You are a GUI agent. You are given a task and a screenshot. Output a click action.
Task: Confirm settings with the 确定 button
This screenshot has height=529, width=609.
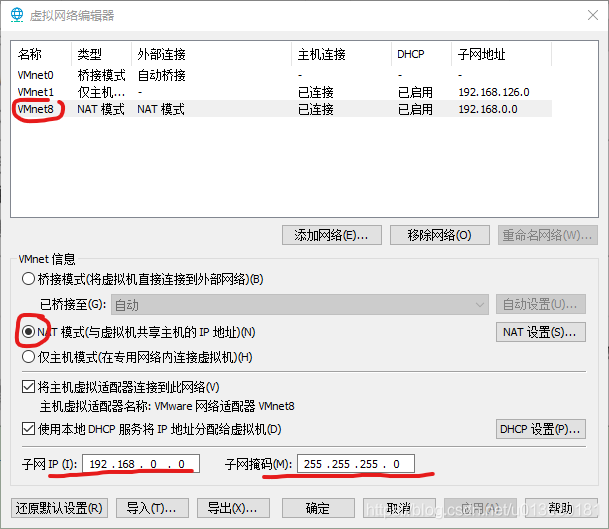(317, 508)
